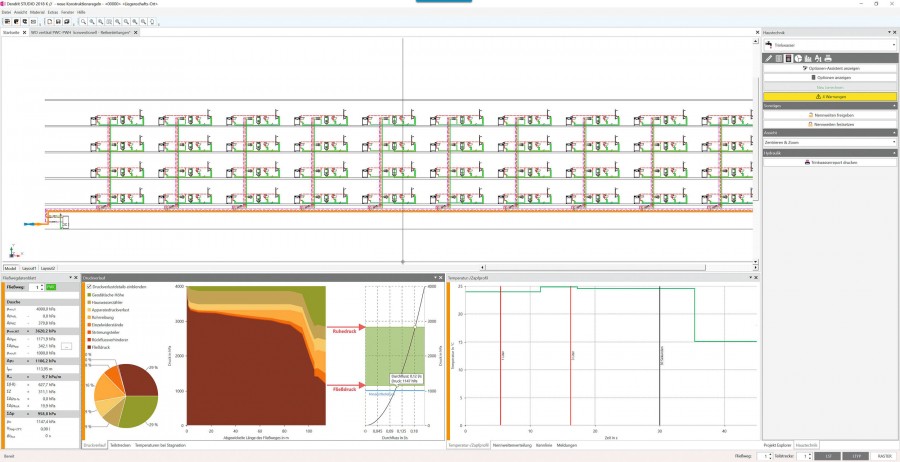Click Optionen anzeigen button
This screenshot has height=462, width=900.
[x=830, y=77]
